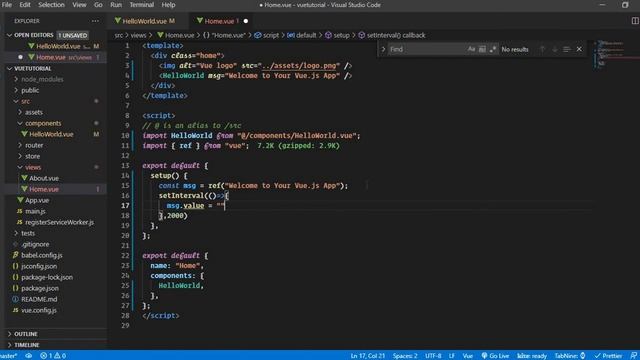This screenshot has width=640, height=360.
Task: Select HelloWorld.vue in Open Editors list
Action: coord(58,46)
